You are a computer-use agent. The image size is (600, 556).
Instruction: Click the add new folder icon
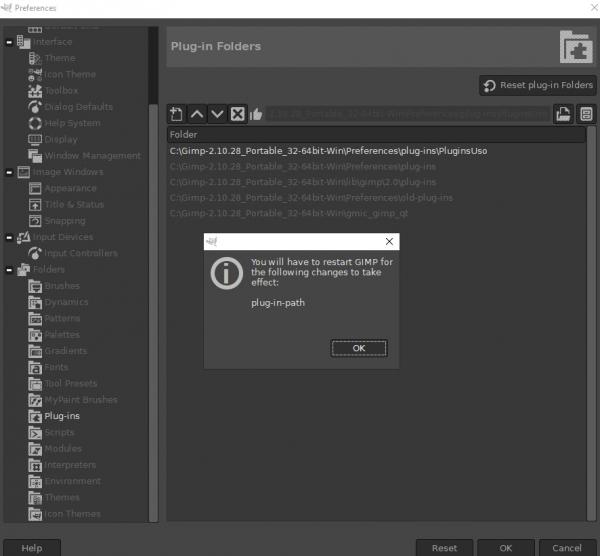176,114
